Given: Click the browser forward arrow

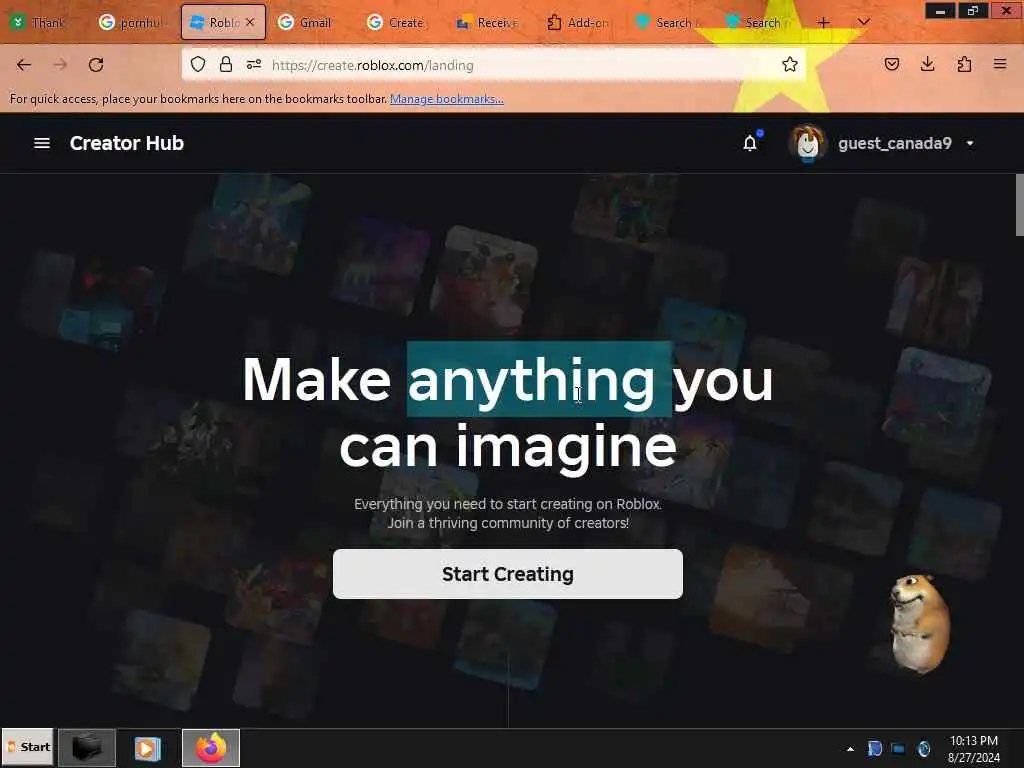Looking at the screenshot, I should coord(60,65).
